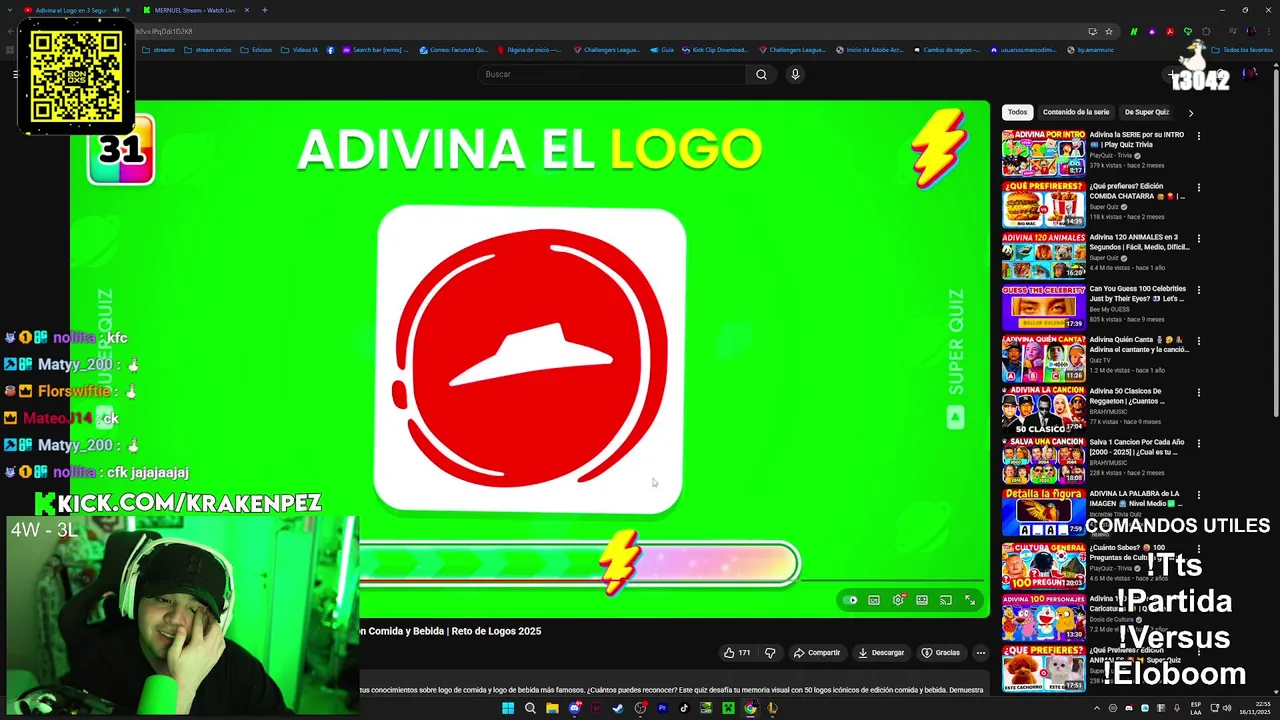The width and height of the screenshot is (1280, 720).
Task: Toggle autoplay switch in video player
Action: 850,600
